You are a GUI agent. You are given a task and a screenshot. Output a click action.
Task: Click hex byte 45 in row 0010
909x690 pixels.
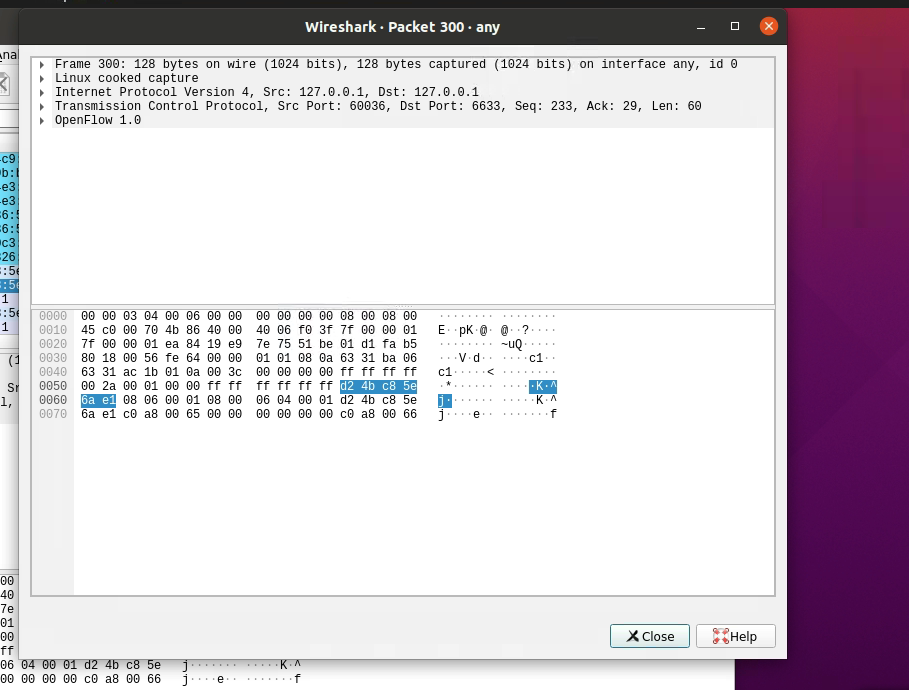pyautogui.click(x=88, y=330)
